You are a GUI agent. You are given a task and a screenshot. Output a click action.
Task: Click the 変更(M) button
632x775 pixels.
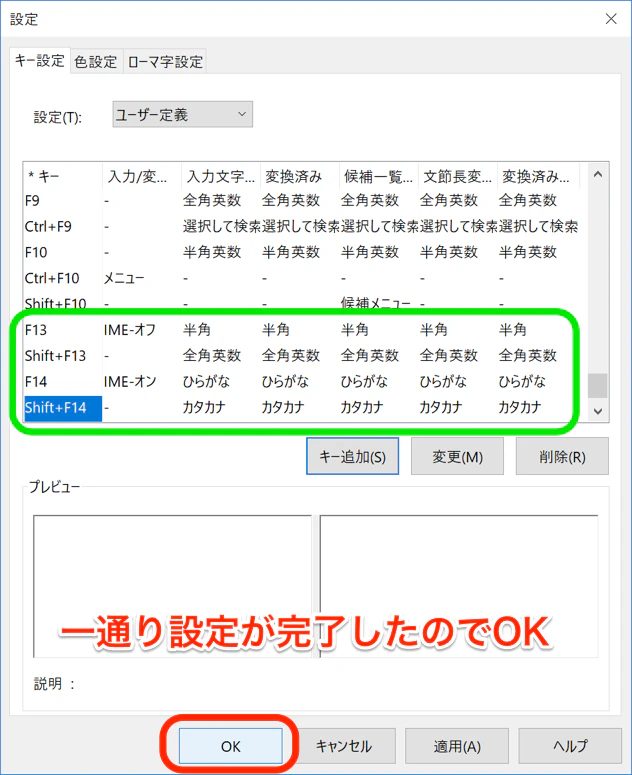(x=457, y=456)
